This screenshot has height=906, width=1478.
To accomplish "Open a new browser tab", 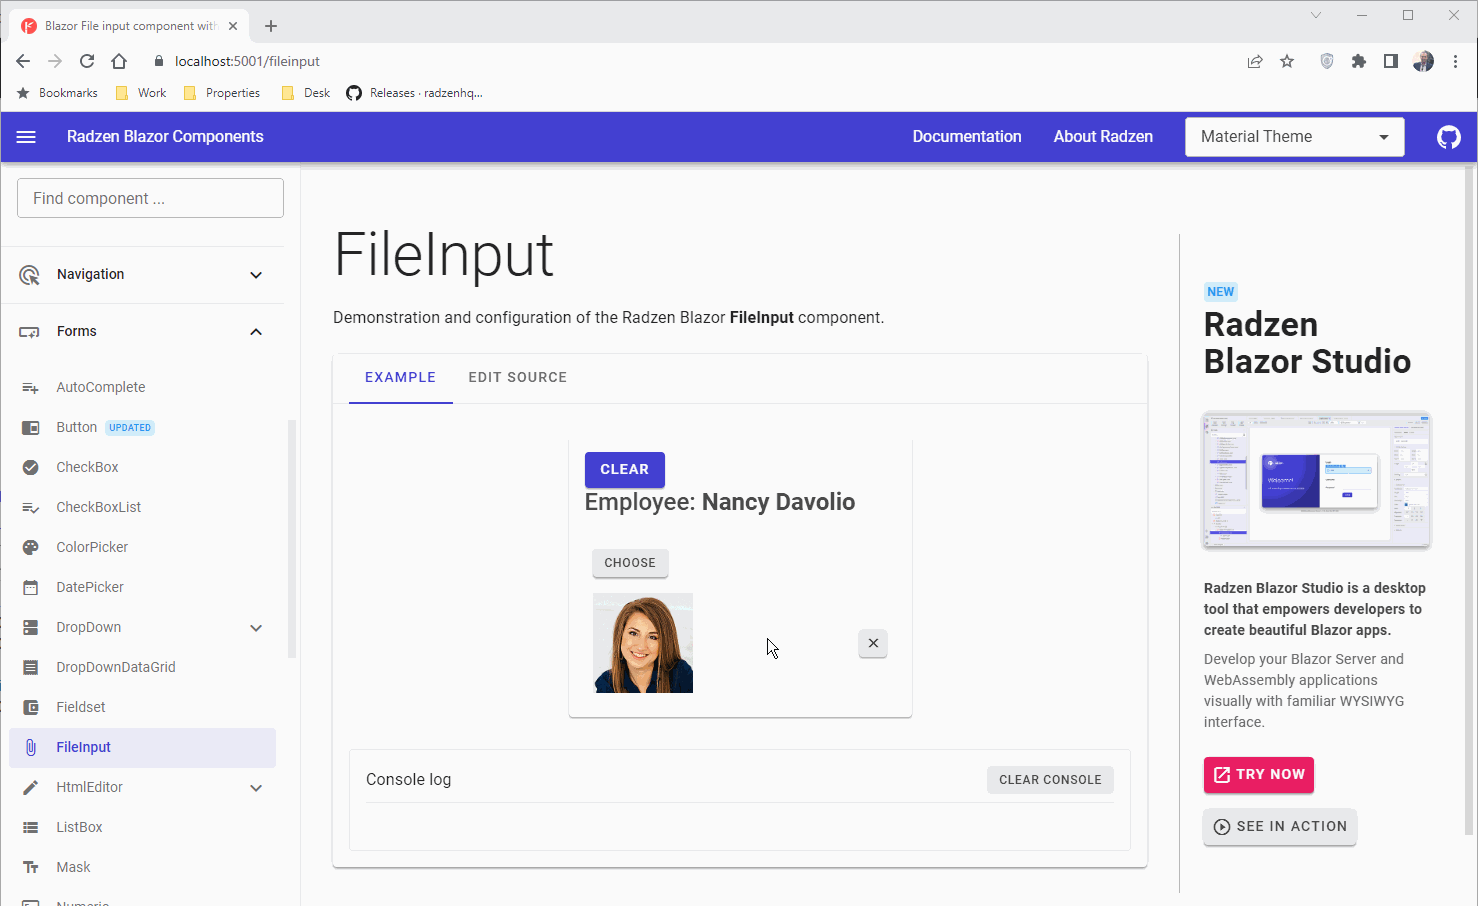I will 271,26.
